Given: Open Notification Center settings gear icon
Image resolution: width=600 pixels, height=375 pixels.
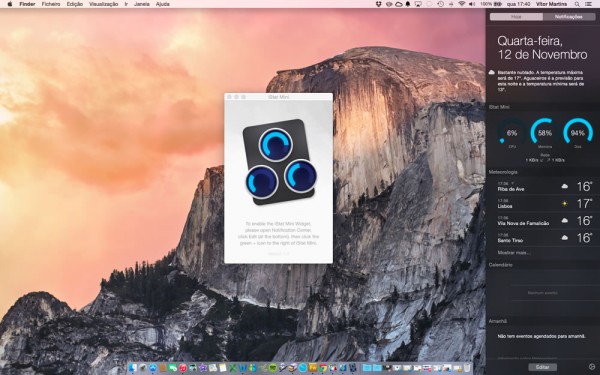Looking at the screenshot, I should (x=592, y=367).
